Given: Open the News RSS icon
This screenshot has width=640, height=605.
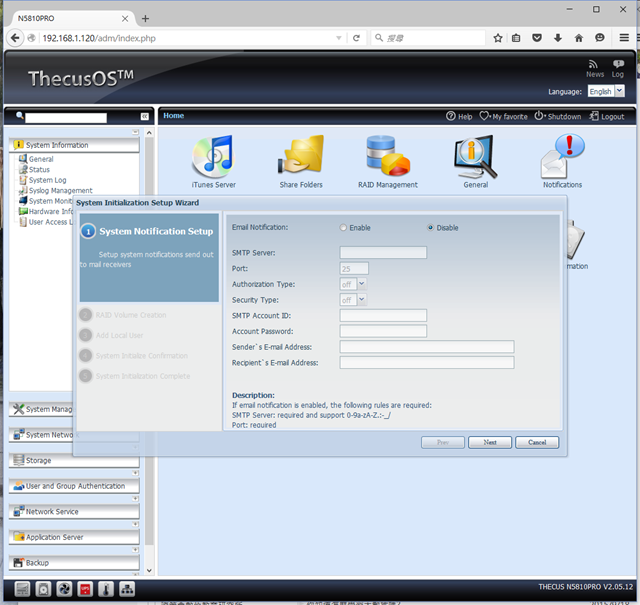Looking at the screenshot, I should pyautogui.click(x=593, y=64).
